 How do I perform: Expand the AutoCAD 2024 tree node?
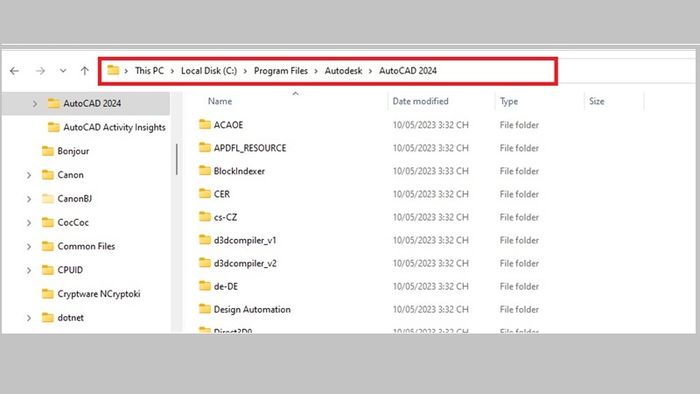[x=35, y=104]
